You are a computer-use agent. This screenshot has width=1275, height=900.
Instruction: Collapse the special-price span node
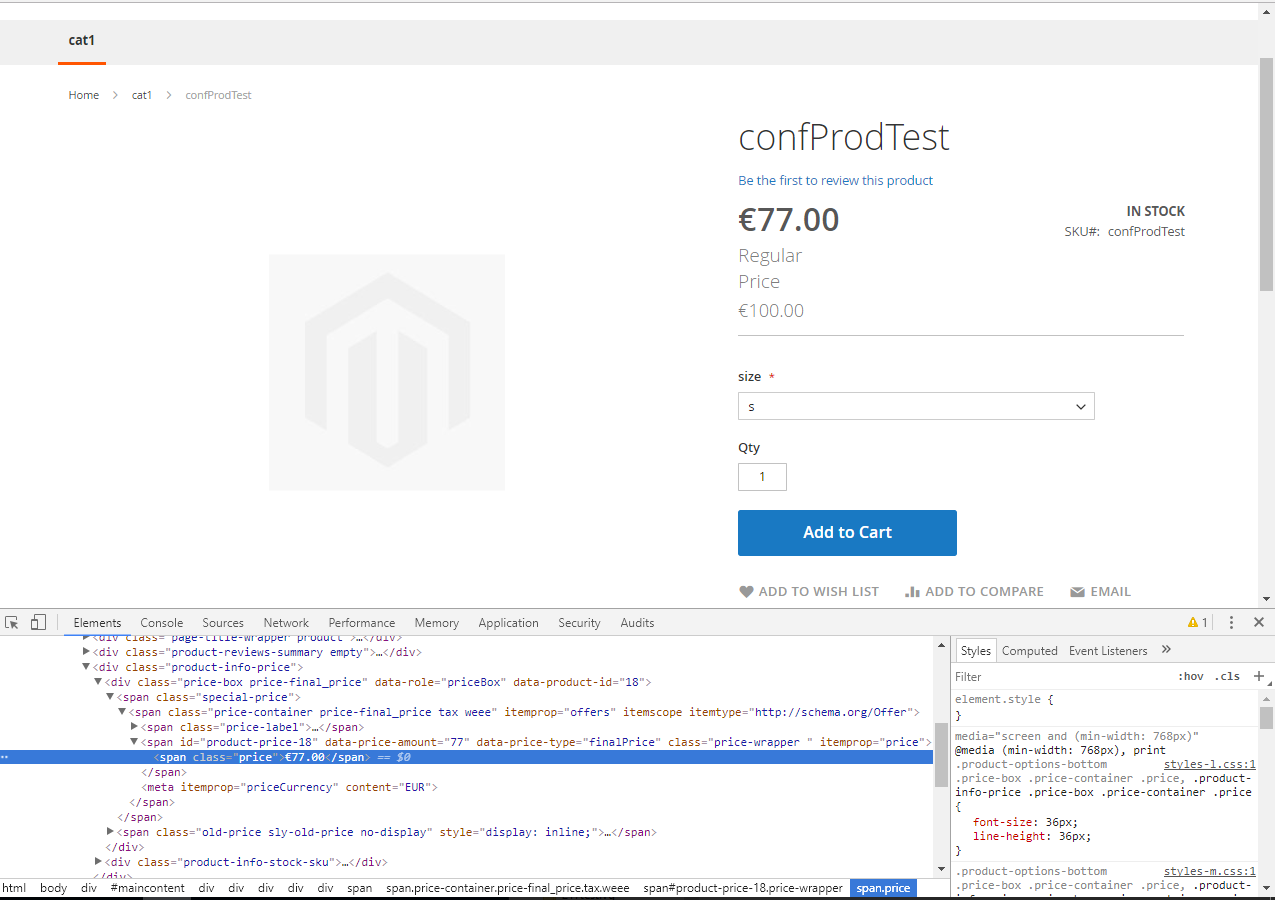[110, 697]
